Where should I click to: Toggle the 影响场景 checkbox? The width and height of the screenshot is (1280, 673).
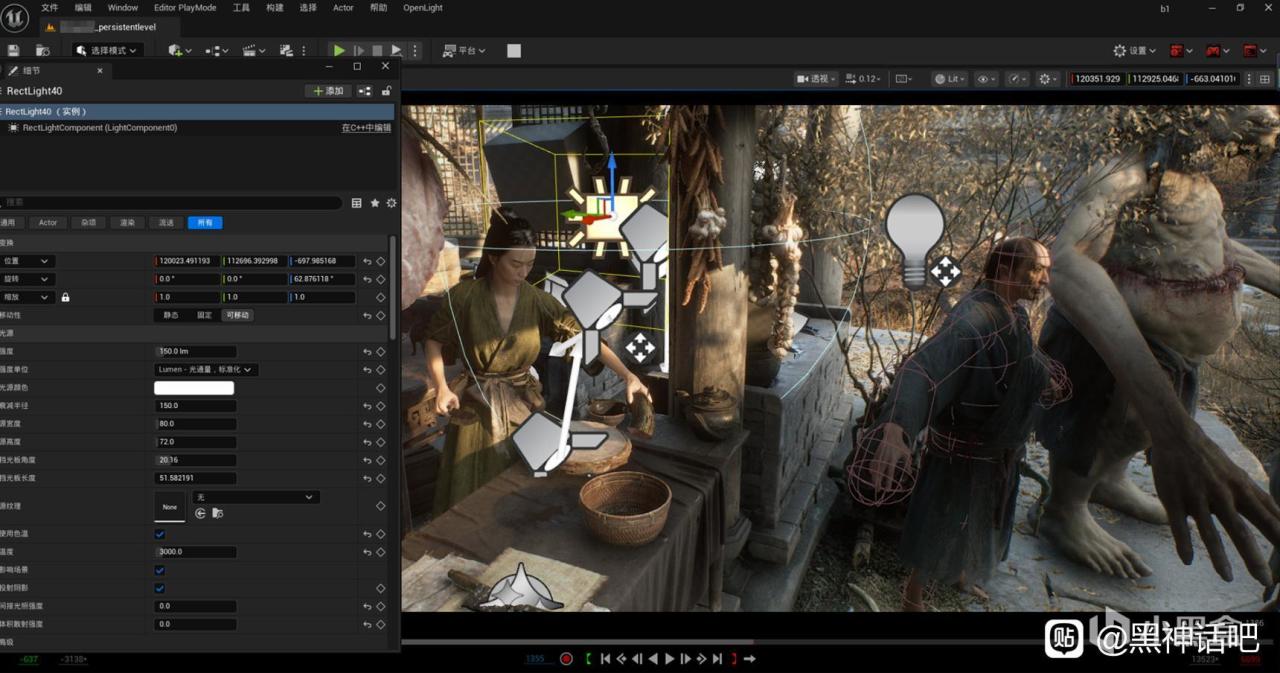click(x=159, y=570)
